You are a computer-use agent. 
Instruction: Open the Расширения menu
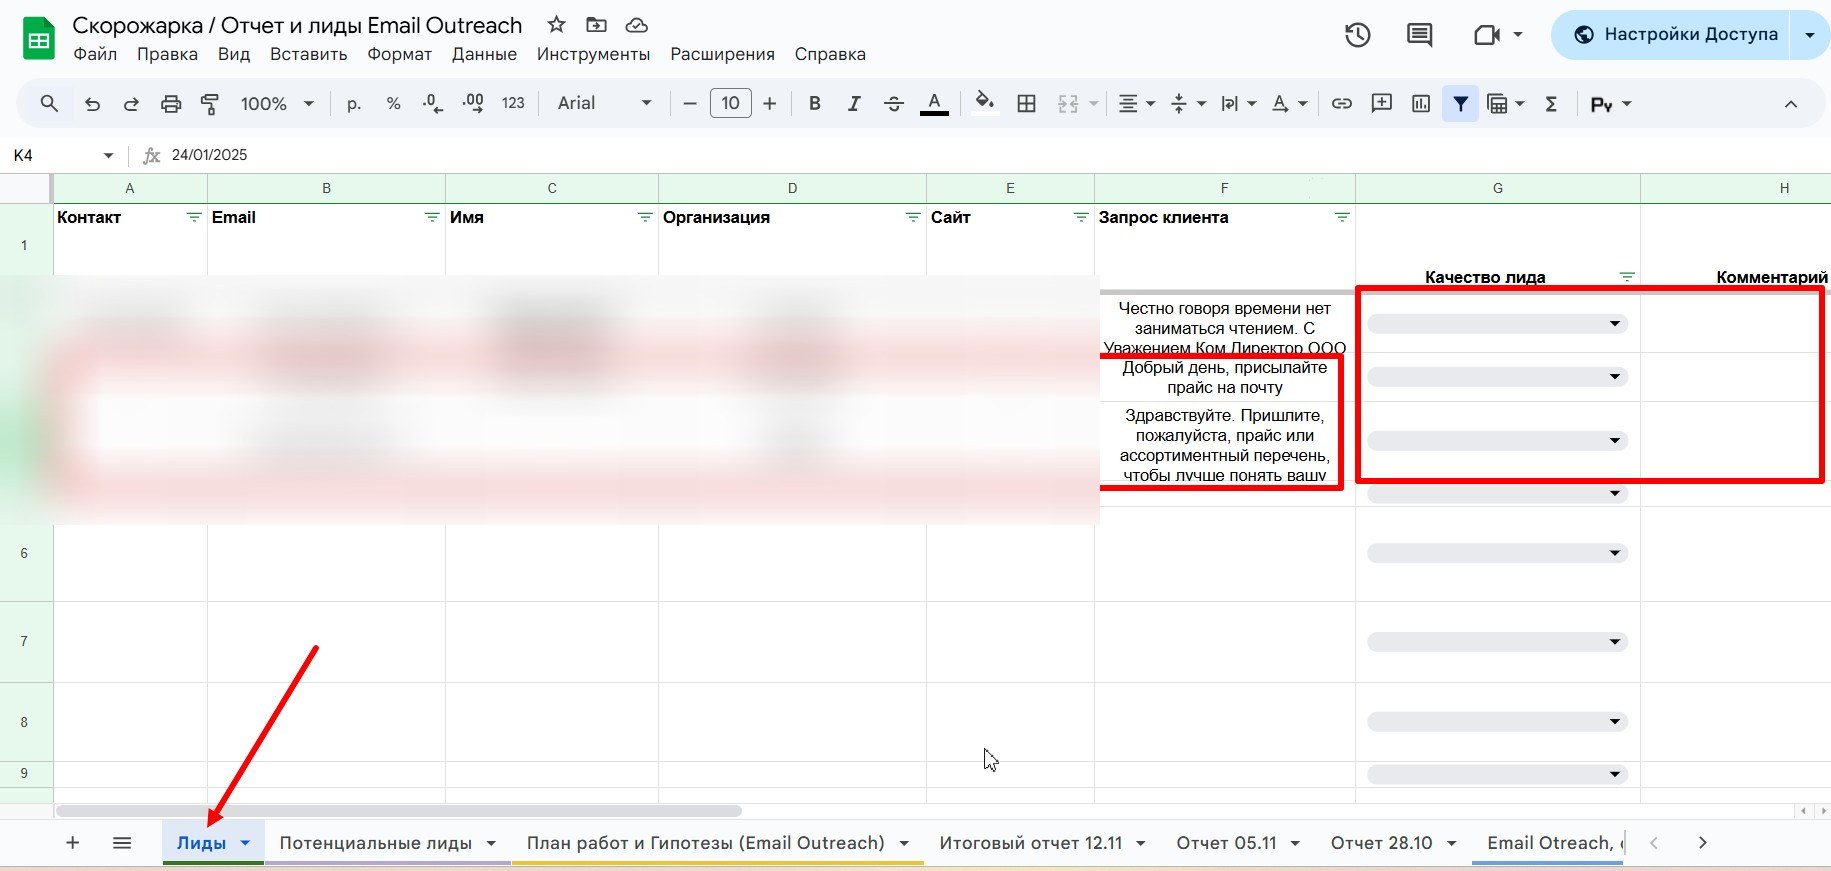coord(722,54)
